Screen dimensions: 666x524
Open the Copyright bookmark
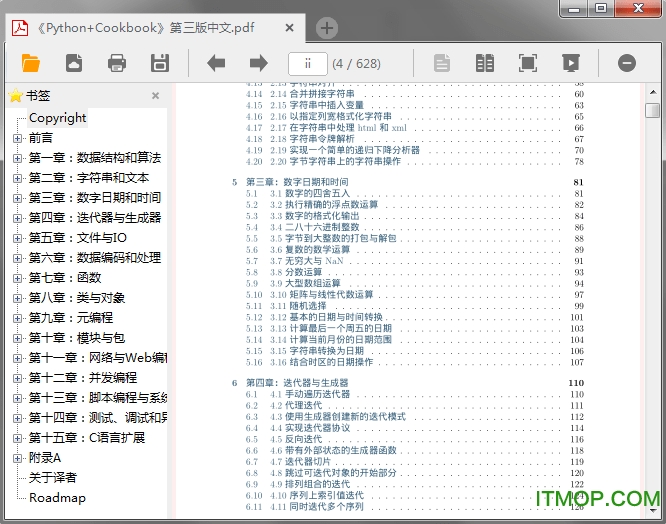pyautogui.click(x=58, y=118)
